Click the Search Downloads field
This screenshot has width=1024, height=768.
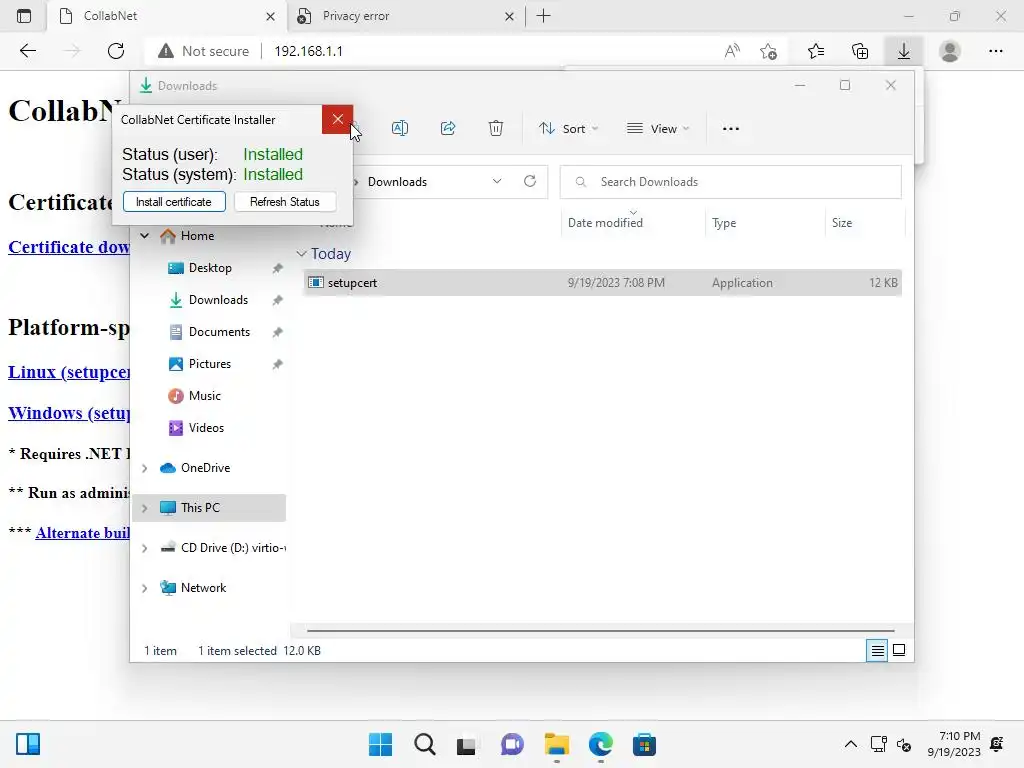tap(730, 182)
